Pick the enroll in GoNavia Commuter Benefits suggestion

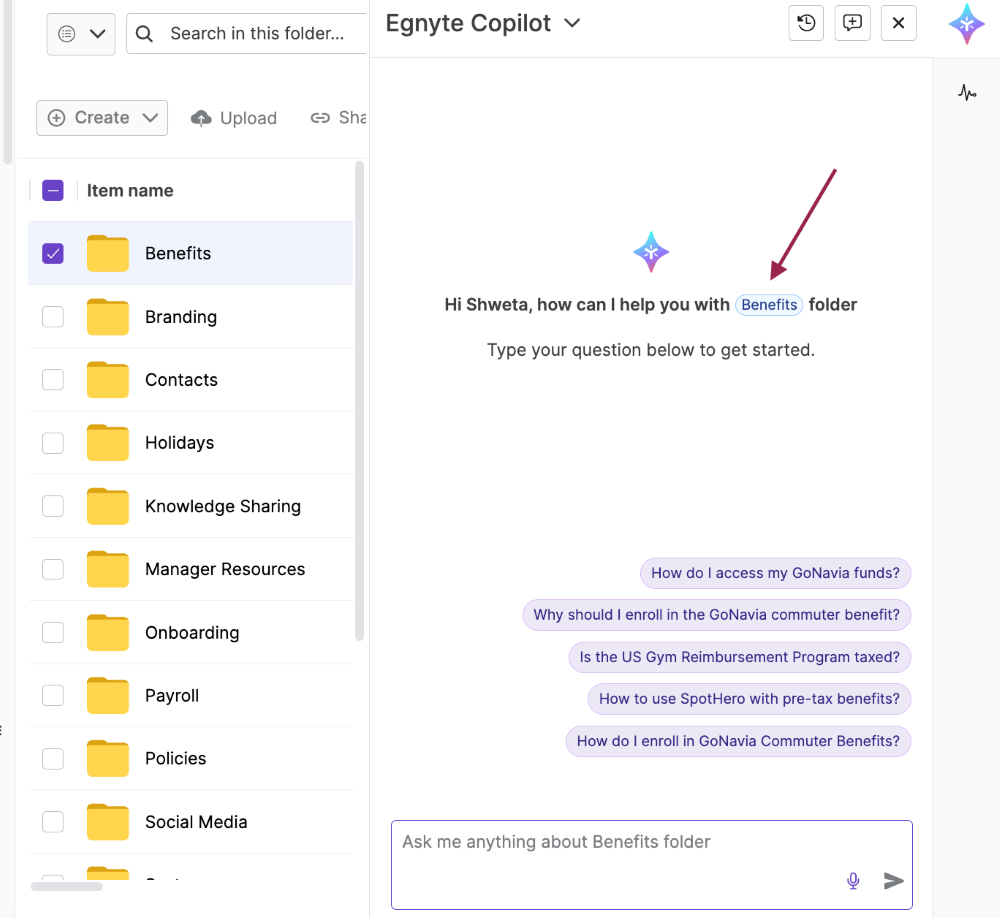739,741
